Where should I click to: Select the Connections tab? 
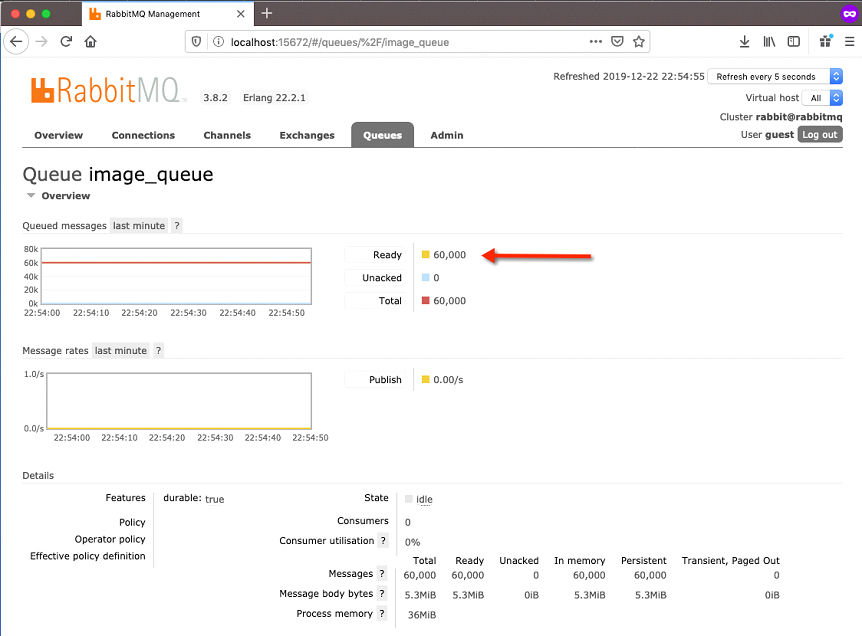tap(143, 135)
